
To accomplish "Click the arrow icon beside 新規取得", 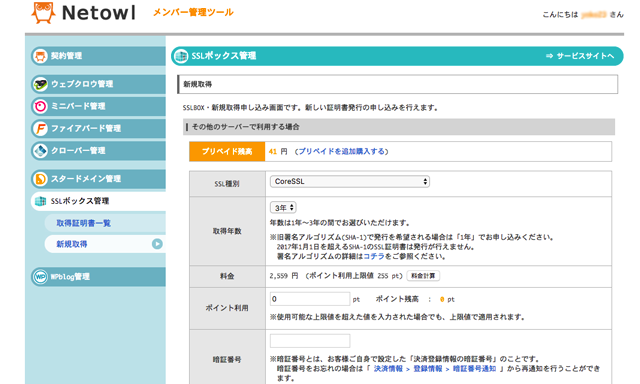I will [x=157, y=244].
